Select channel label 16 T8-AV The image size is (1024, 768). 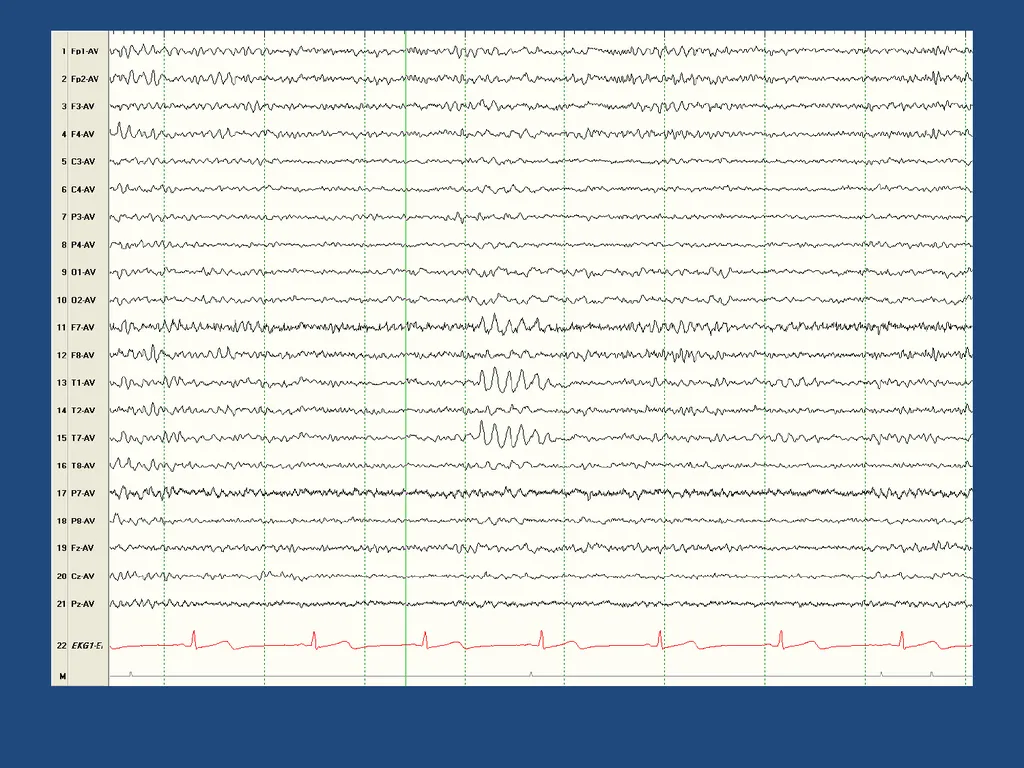click(75, 466)
